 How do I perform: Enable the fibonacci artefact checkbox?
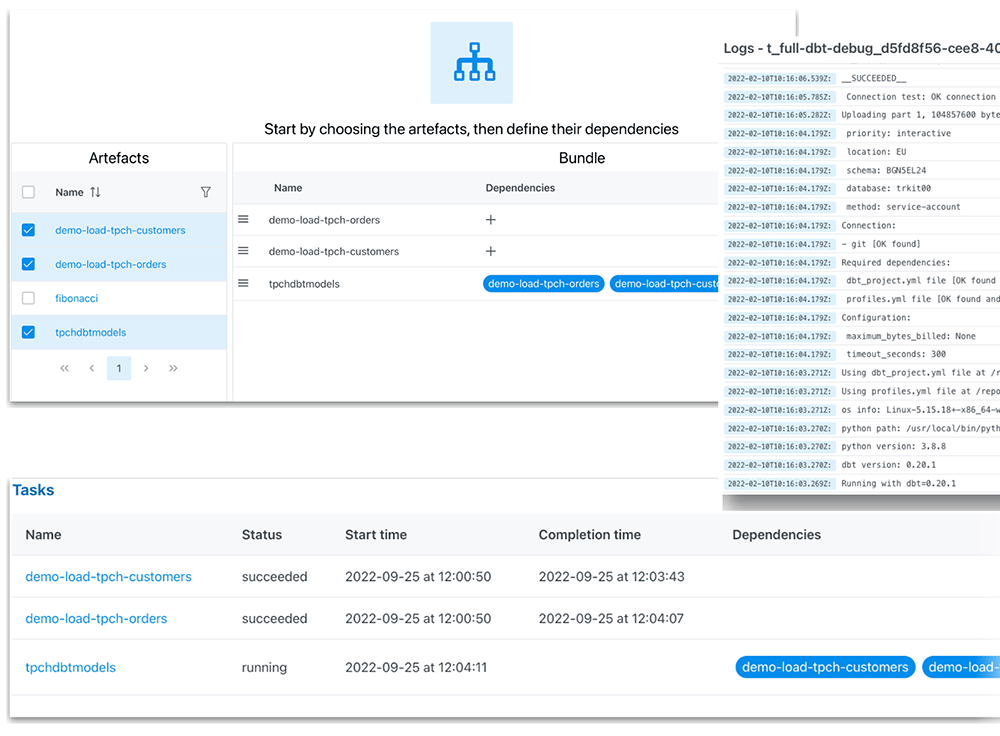[x=28, y=298]
